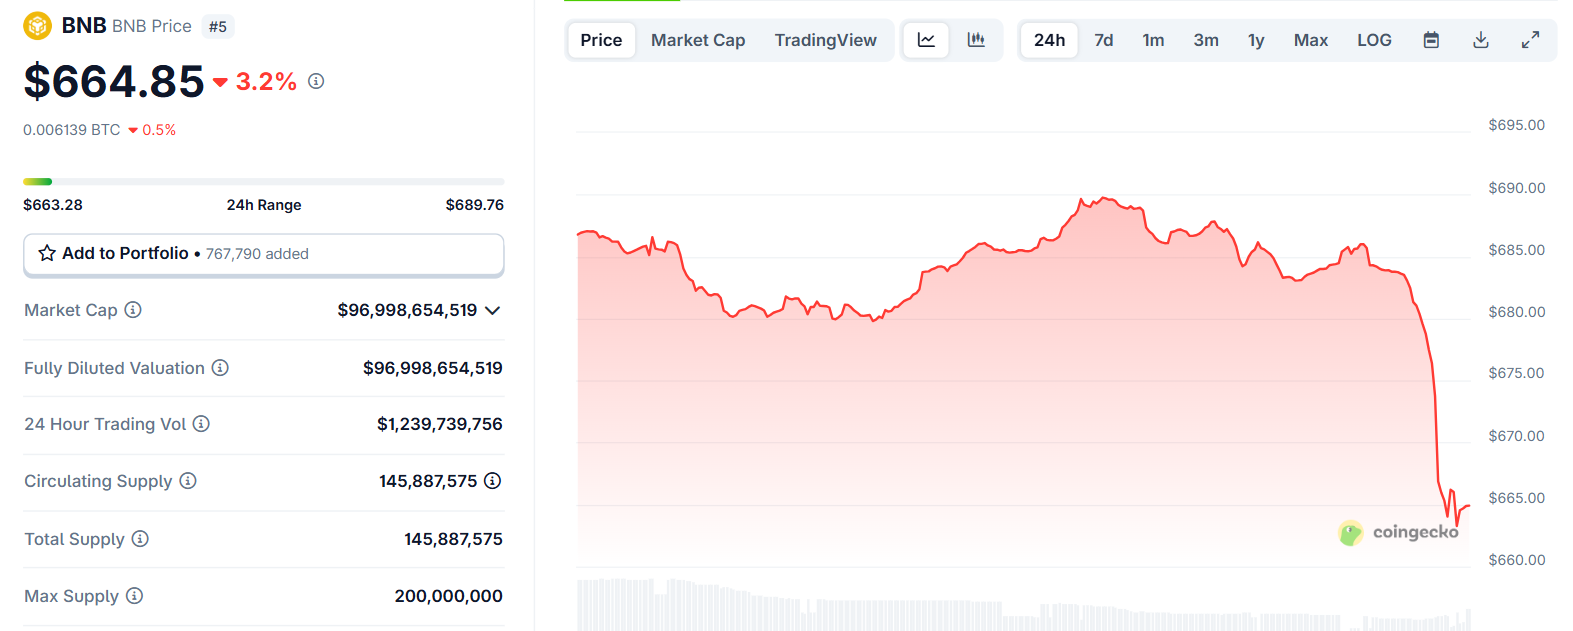Click the 145,887,575 total supply value
The image size is (1573, 631).
point(453,539)
